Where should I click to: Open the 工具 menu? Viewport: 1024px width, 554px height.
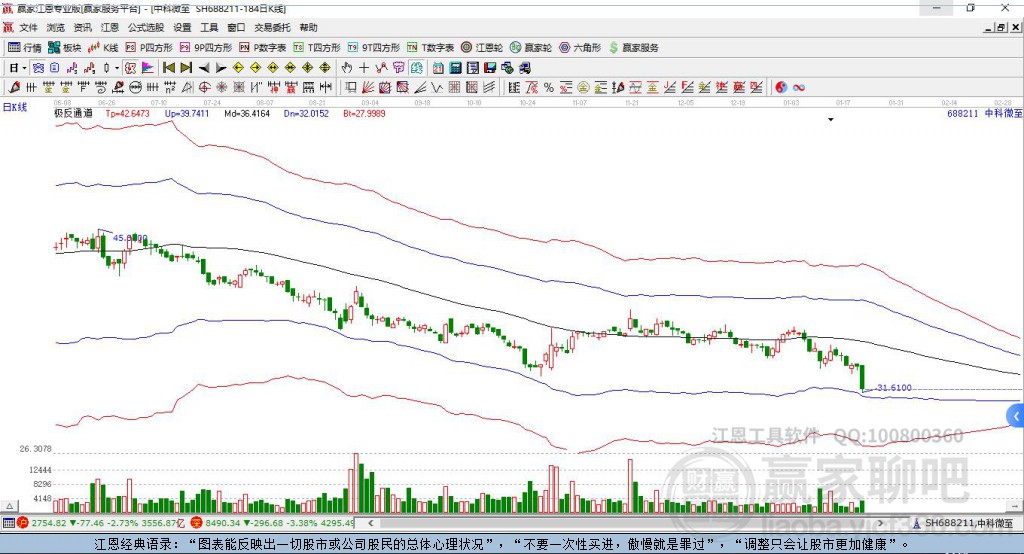[x=209, y=27]
